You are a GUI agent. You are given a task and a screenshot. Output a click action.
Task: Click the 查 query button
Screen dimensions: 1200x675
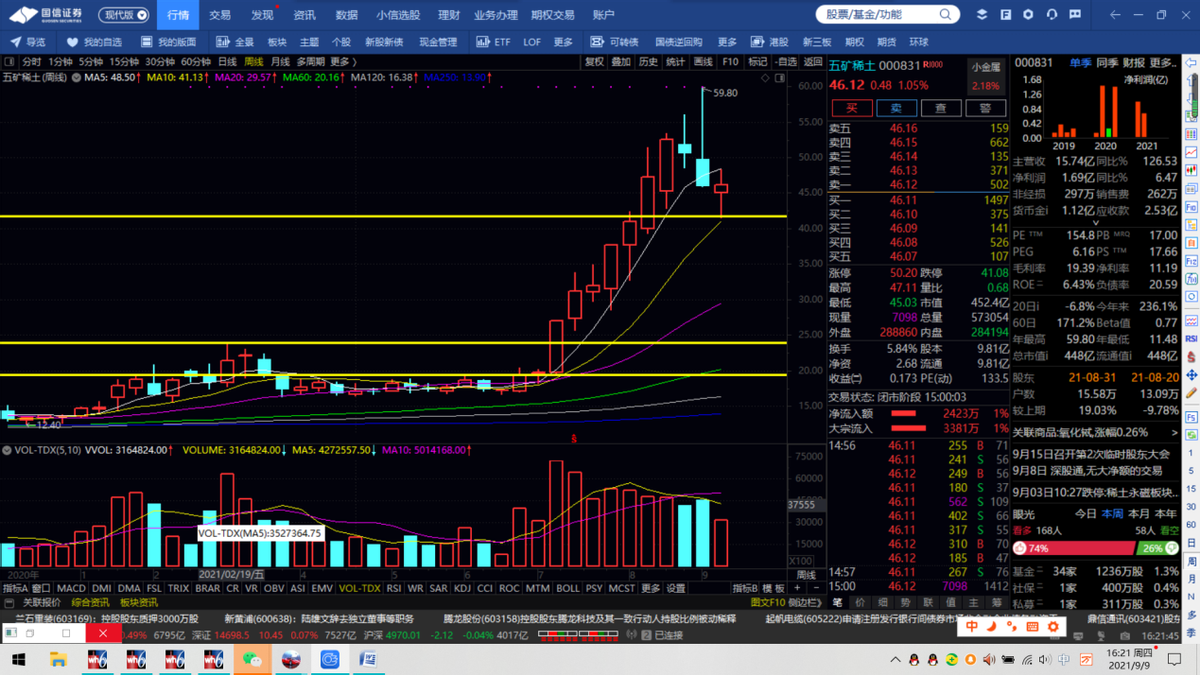941,108
